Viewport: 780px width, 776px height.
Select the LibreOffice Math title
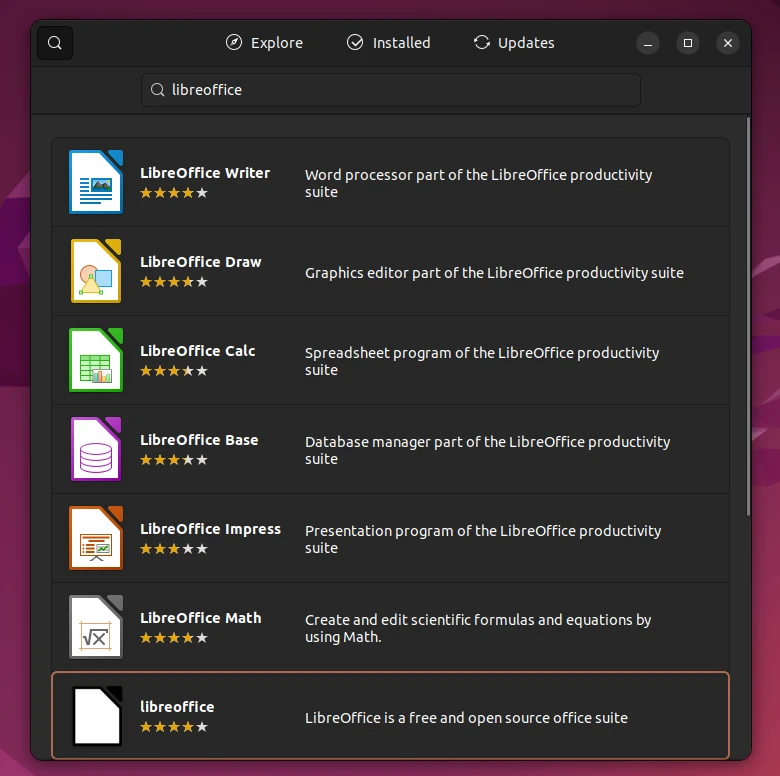click(x=200, y=618)
